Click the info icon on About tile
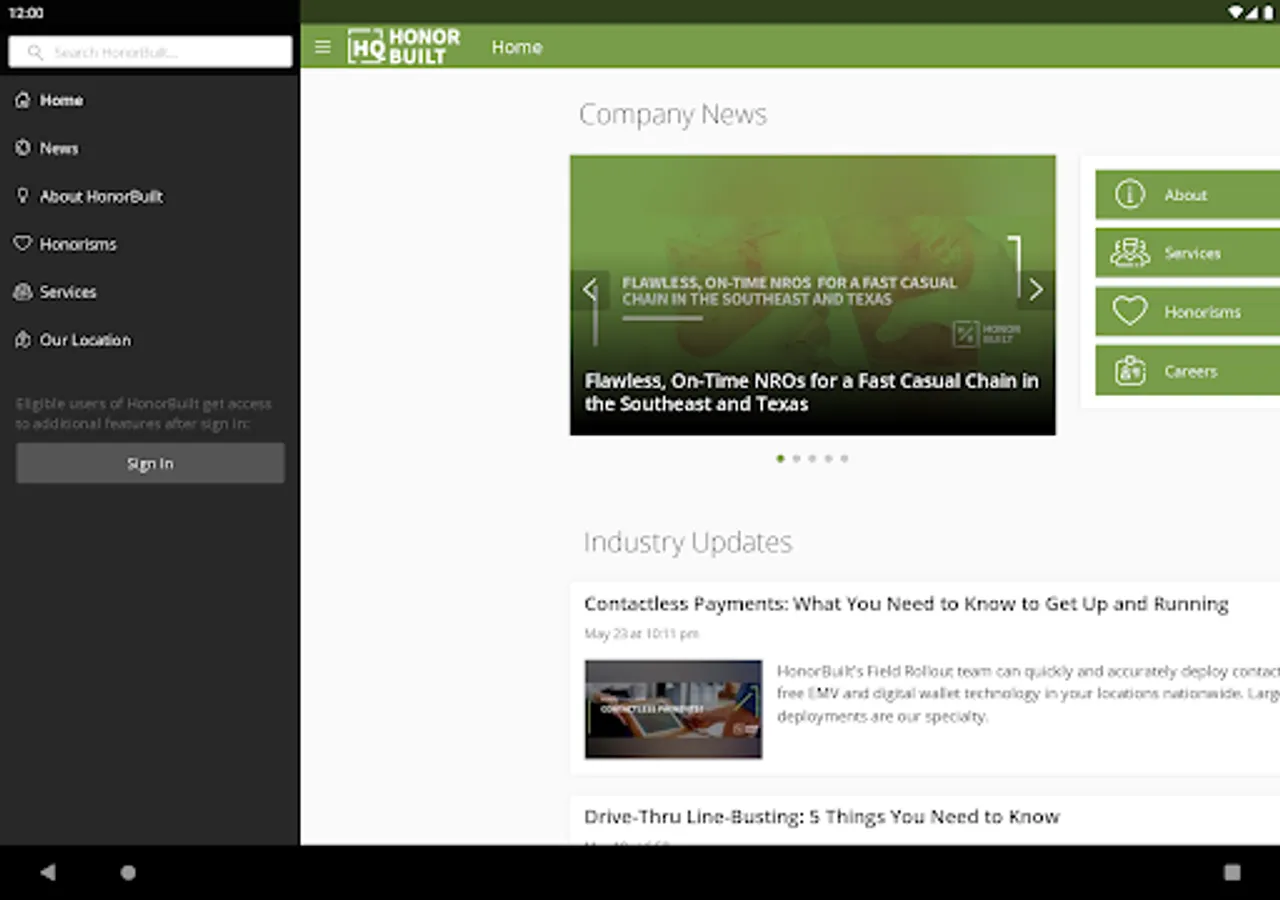The image size is (1280, 900). [x=1130, y=194]
